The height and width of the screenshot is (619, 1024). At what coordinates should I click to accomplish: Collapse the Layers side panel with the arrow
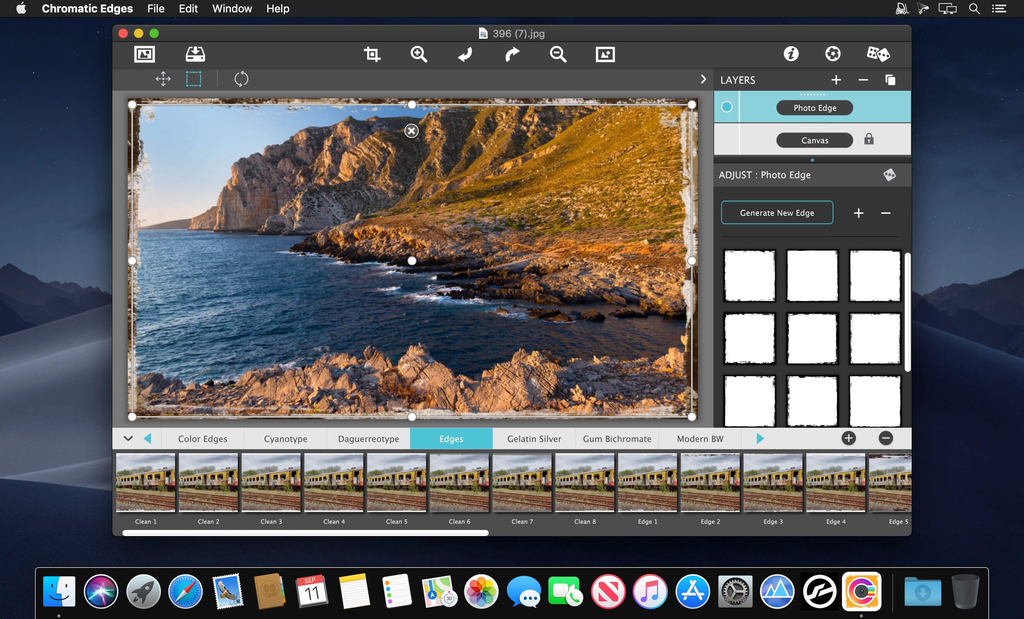point(703,79)
